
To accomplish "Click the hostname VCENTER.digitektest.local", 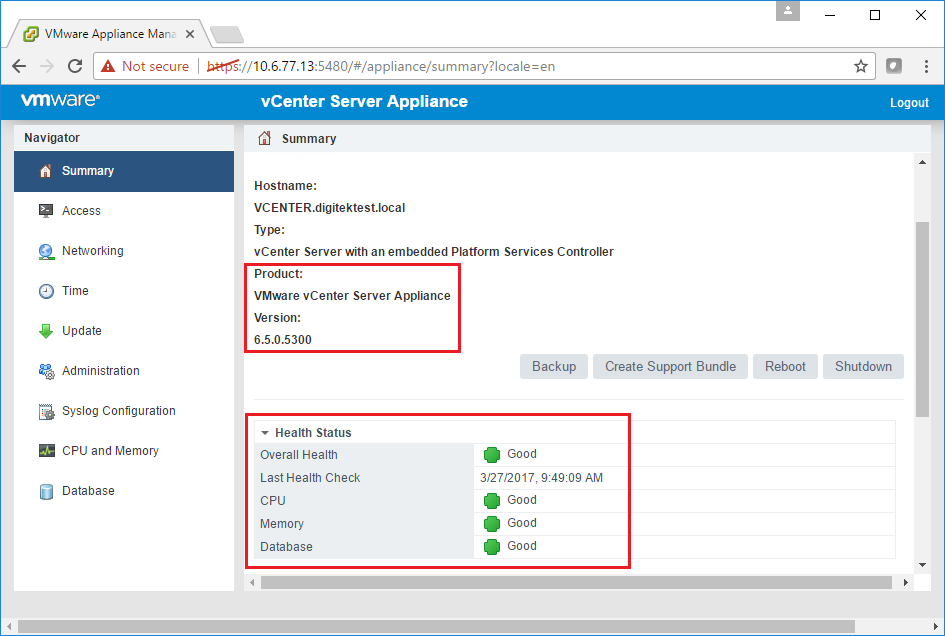I will 330,208.
